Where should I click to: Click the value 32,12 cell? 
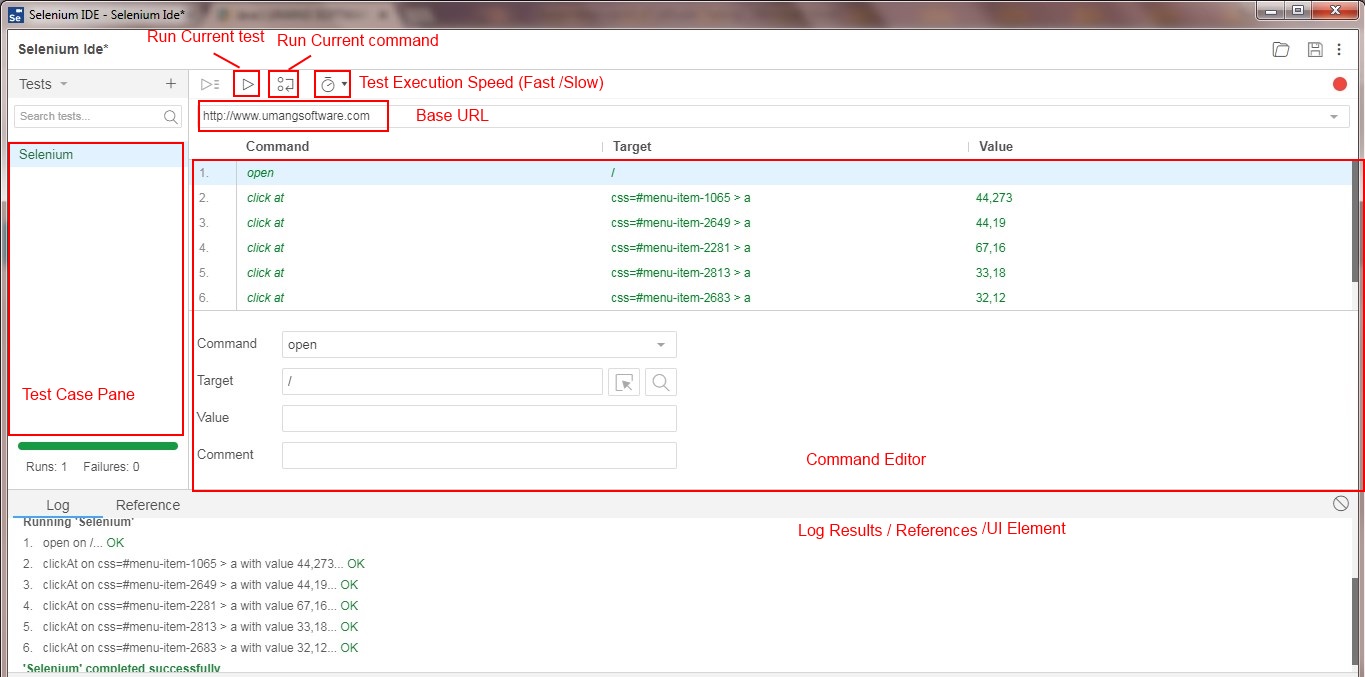tap(991, 298)
